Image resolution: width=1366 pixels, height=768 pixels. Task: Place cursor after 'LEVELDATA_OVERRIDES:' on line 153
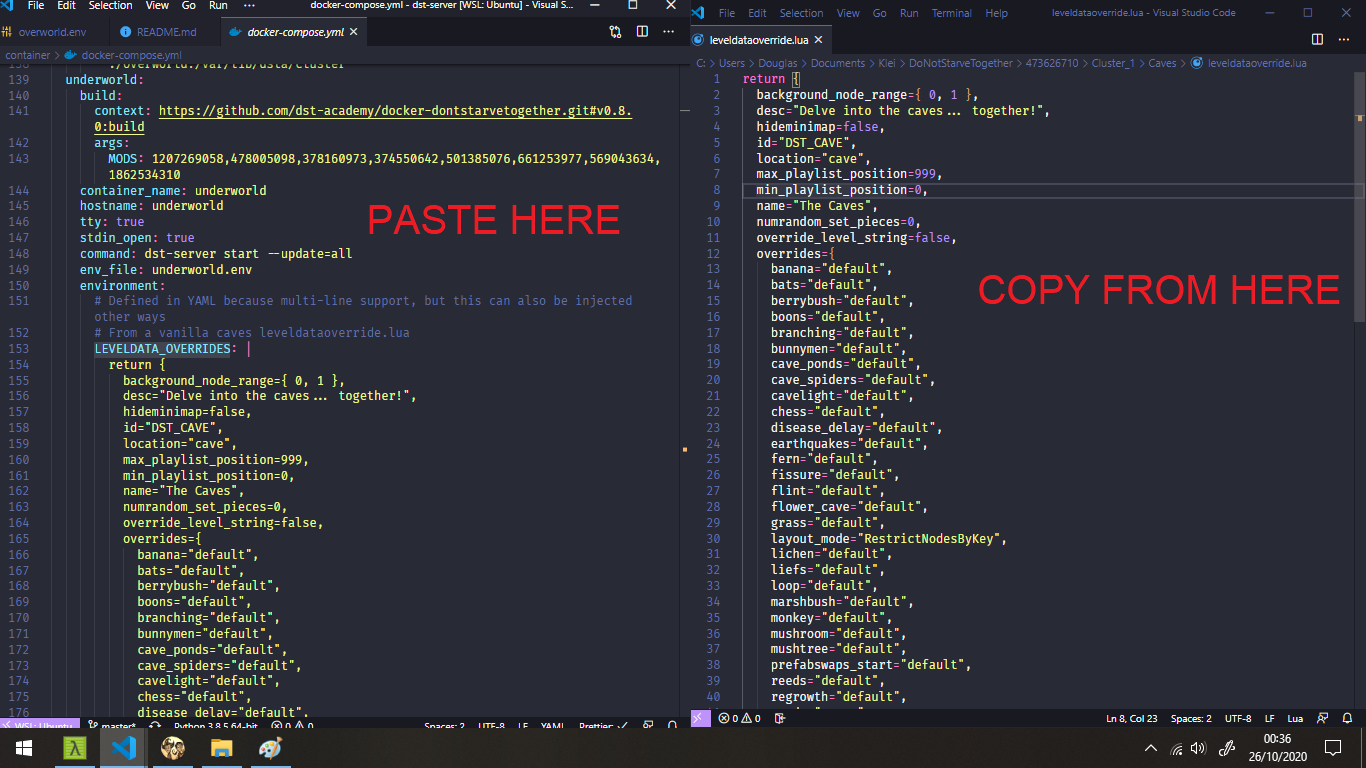click(240, 349)
